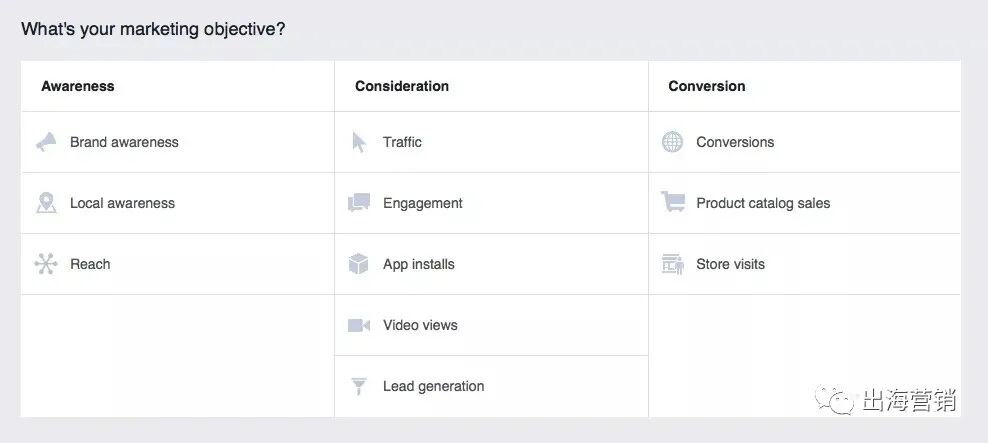
Task: Click the Conversions globe icon
Action: pos(672,142)
